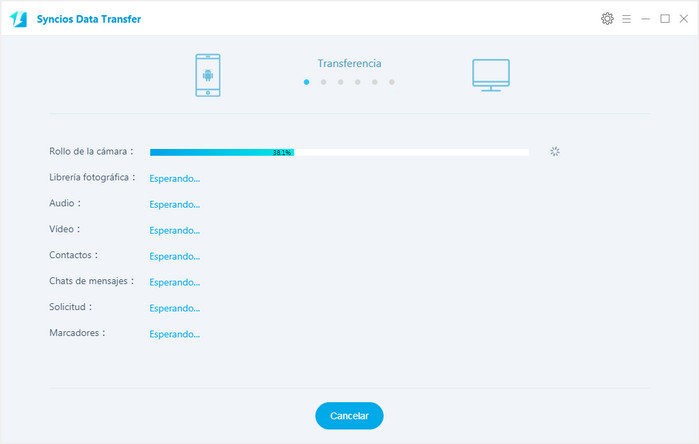
Task: Close the Syncios Data Transfer window
Action: [x=684, y=19]
